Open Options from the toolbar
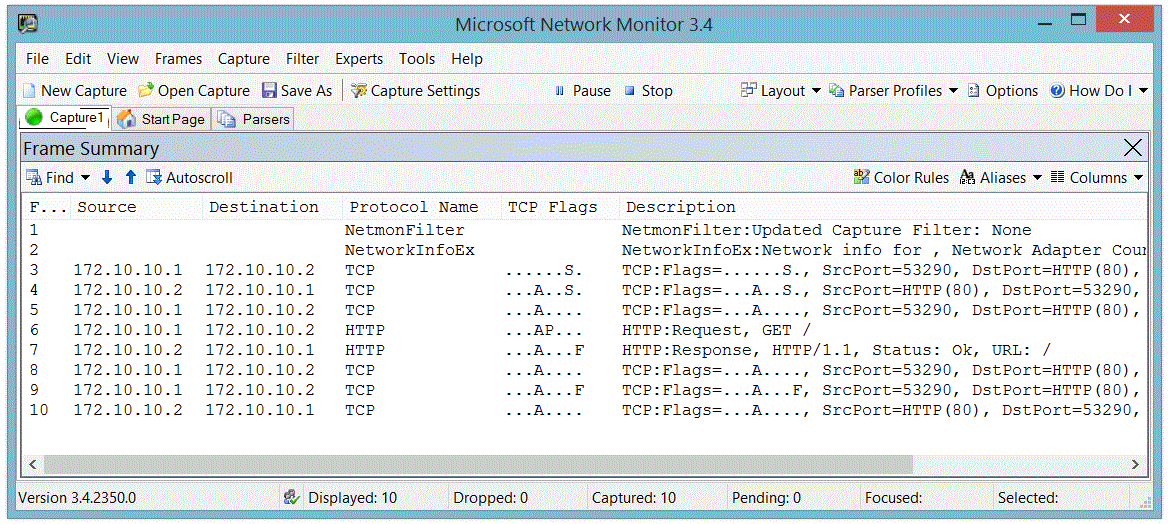The height and width of the screenshot is (524, 1168). coord(1003,91)
